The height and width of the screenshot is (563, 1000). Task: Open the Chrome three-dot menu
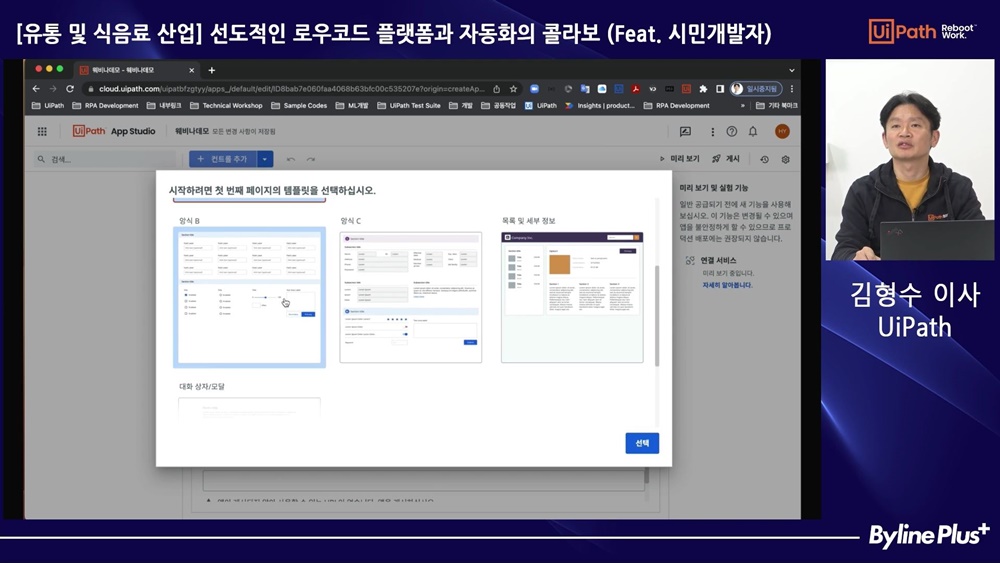pos(791,89)
